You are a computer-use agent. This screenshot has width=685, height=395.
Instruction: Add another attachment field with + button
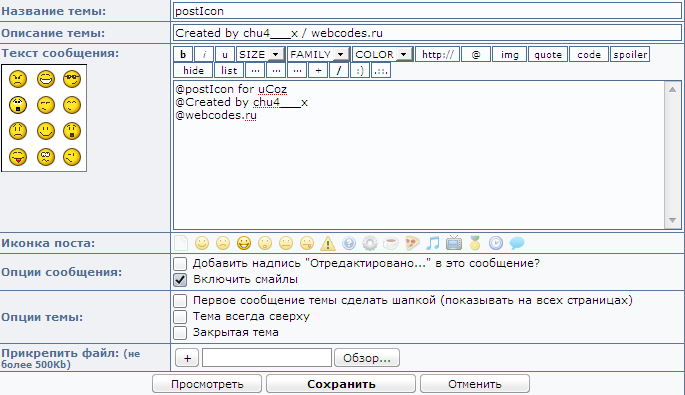pos(187,358)
